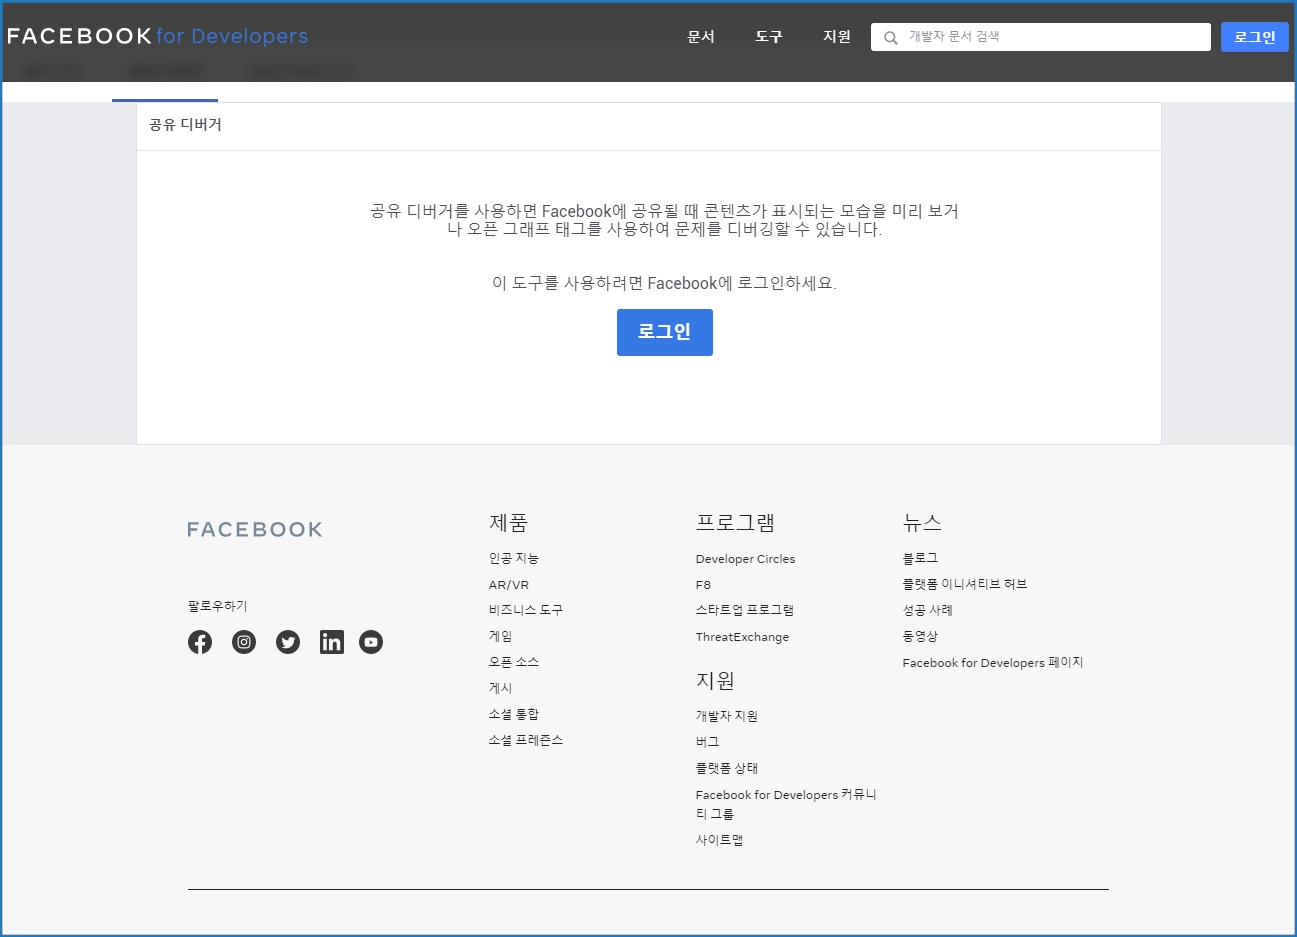The width and height of the screenshot is (1297, 937).
Task: Follow the ThreatExchange link
Action: [x=742, y=637]
